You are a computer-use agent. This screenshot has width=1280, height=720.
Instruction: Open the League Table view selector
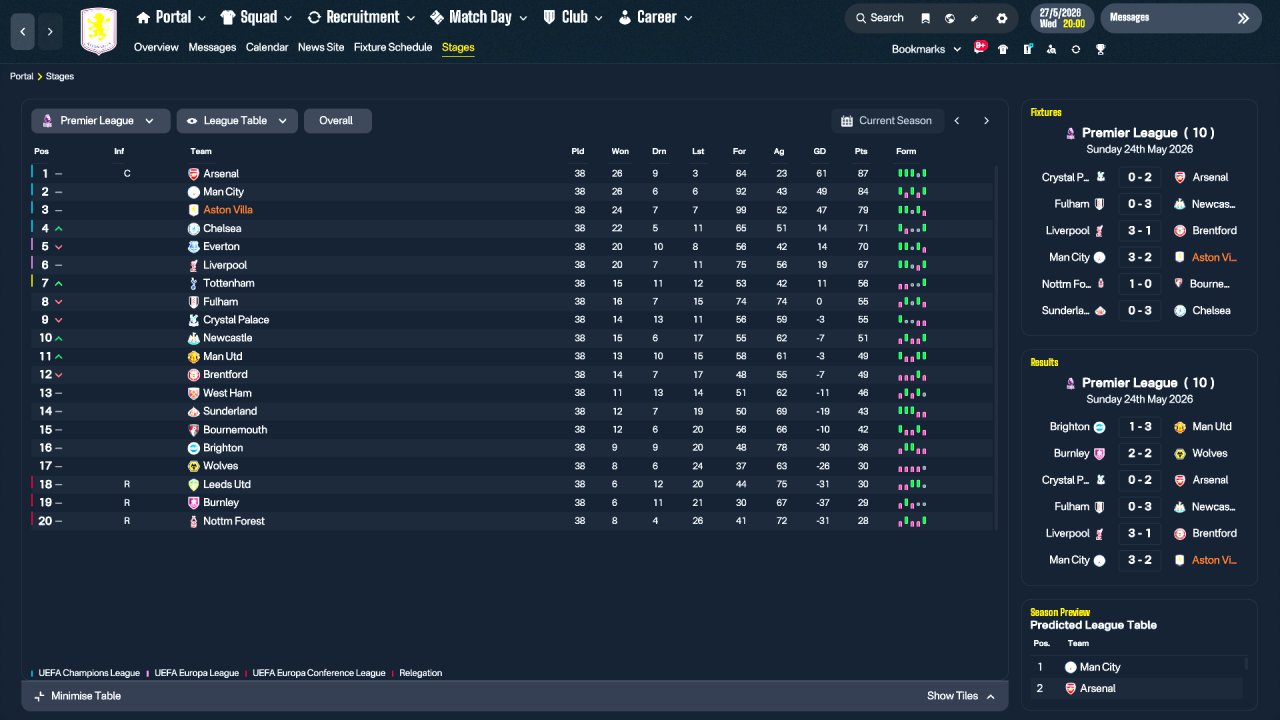point(237,121)
